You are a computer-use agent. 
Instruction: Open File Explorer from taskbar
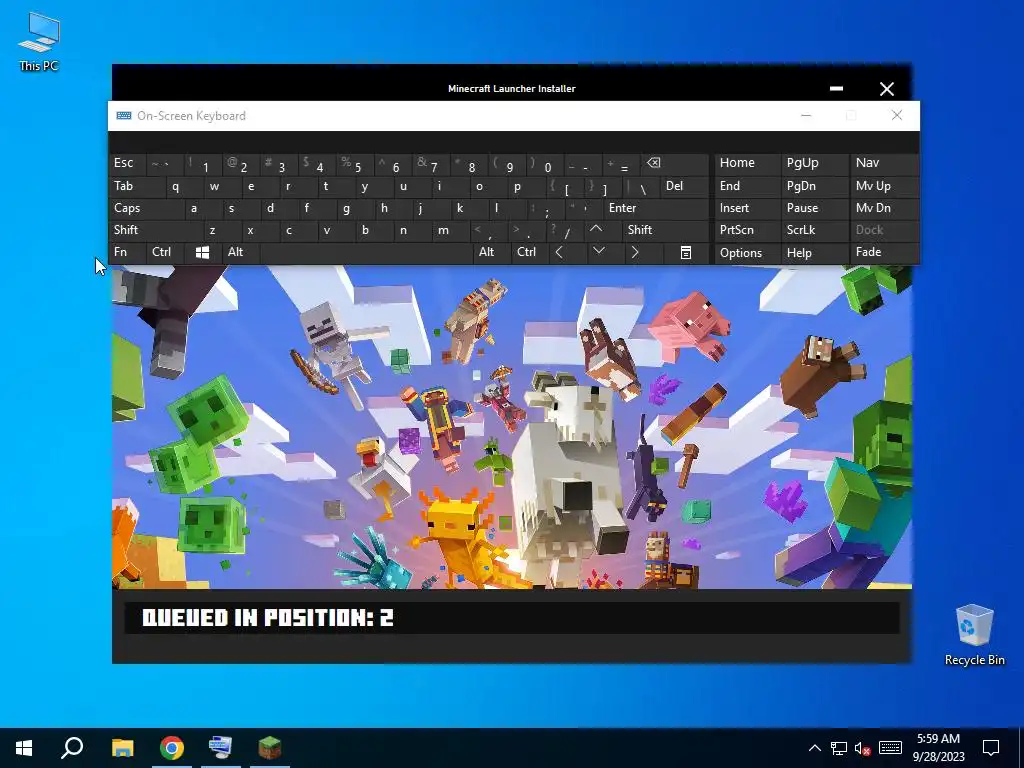(x=122, y=748)
